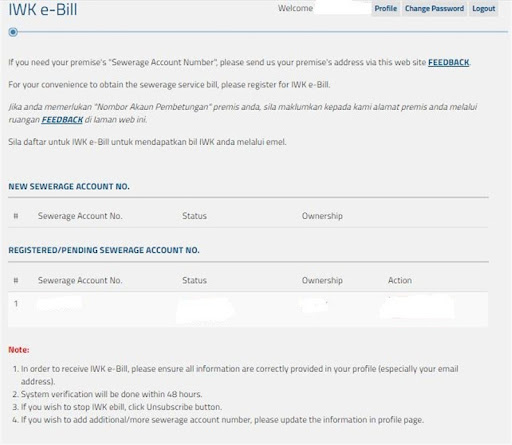Click Change Password button
512x445 pixels.
click(x=434, y=8)
